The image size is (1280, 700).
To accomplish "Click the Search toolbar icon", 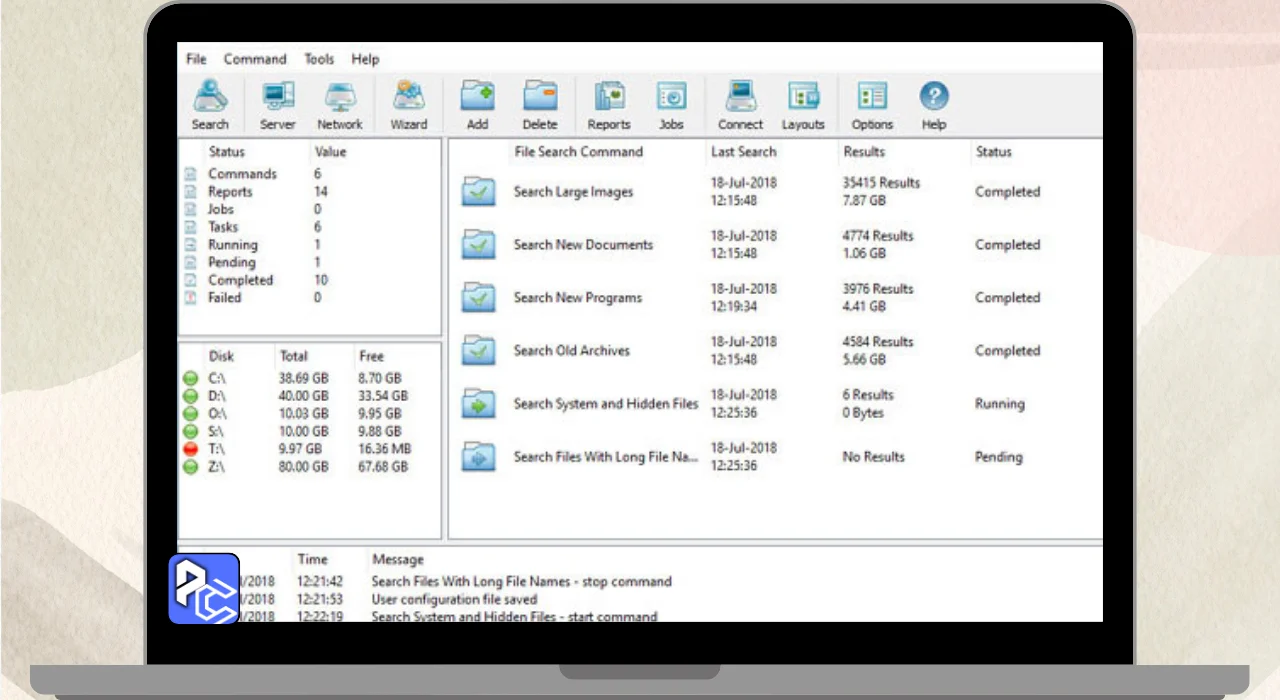I will [210, 104].
